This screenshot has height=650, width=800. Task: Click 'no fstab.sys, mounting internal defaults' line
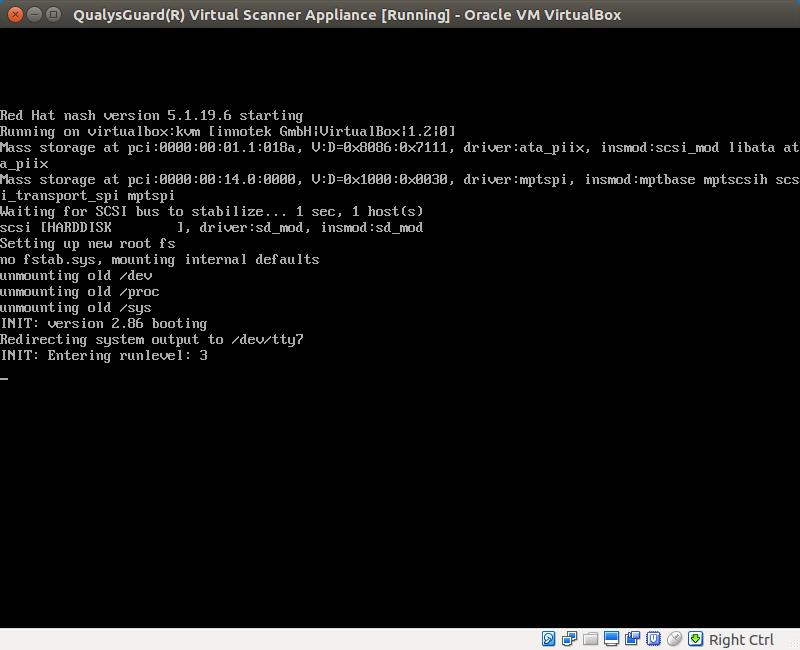coord(160,260)
